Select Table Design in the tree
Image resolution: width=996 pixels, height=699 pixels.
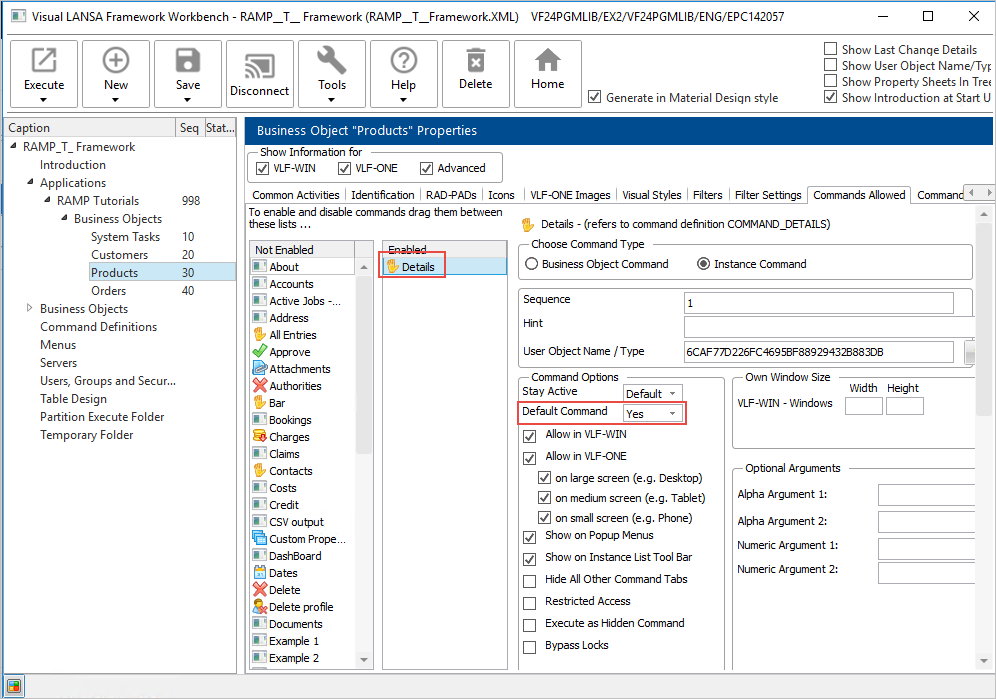click(x=73, y=398)
